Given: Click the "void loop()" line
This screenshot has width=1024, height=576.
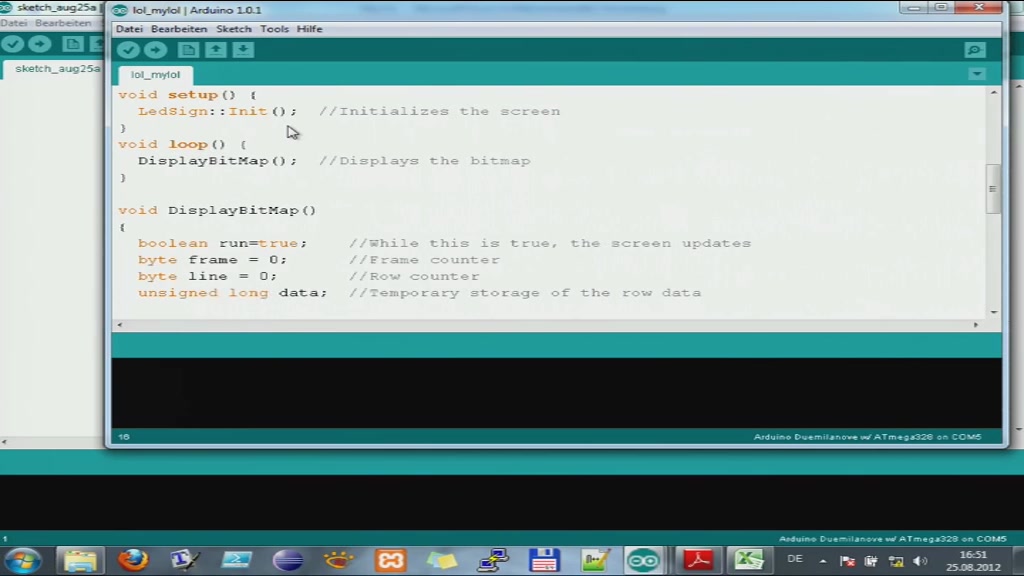Looking at the screenshot, I should click(x=182, y=144).
